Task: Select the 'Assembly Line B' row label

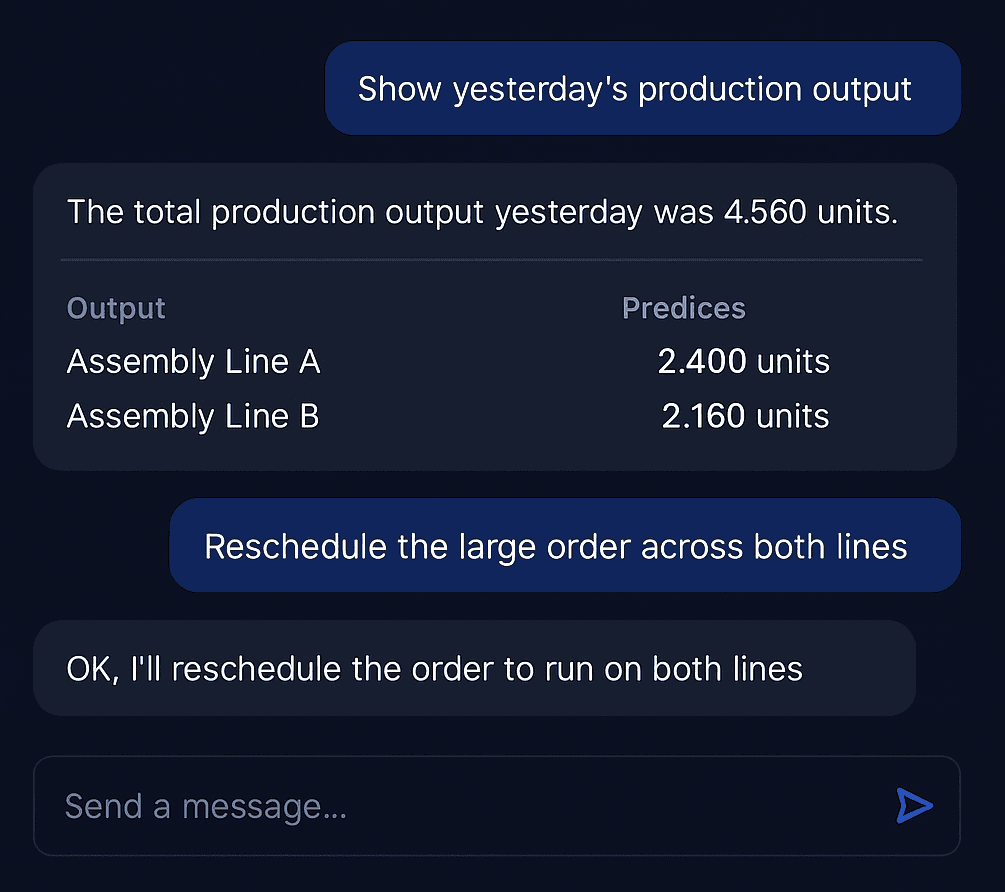Action: coord(193,415)
